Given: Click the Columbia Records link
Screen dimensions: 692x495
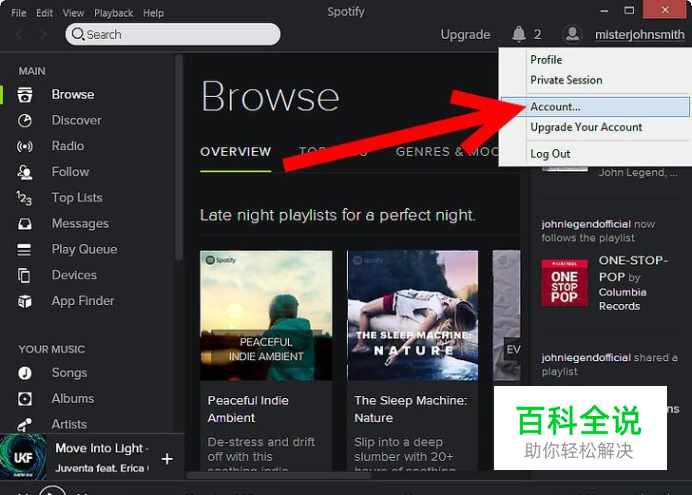Looking at the screenshot, I should click(622, 299).
